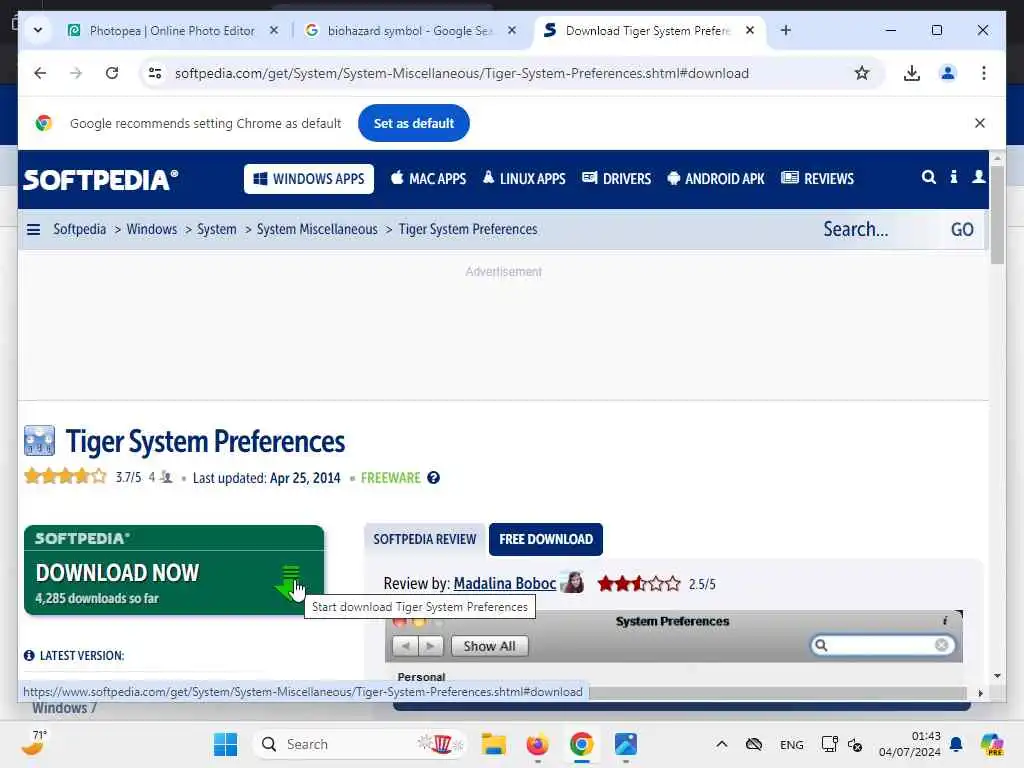Click the Latest Version info icon

point(29,656)
